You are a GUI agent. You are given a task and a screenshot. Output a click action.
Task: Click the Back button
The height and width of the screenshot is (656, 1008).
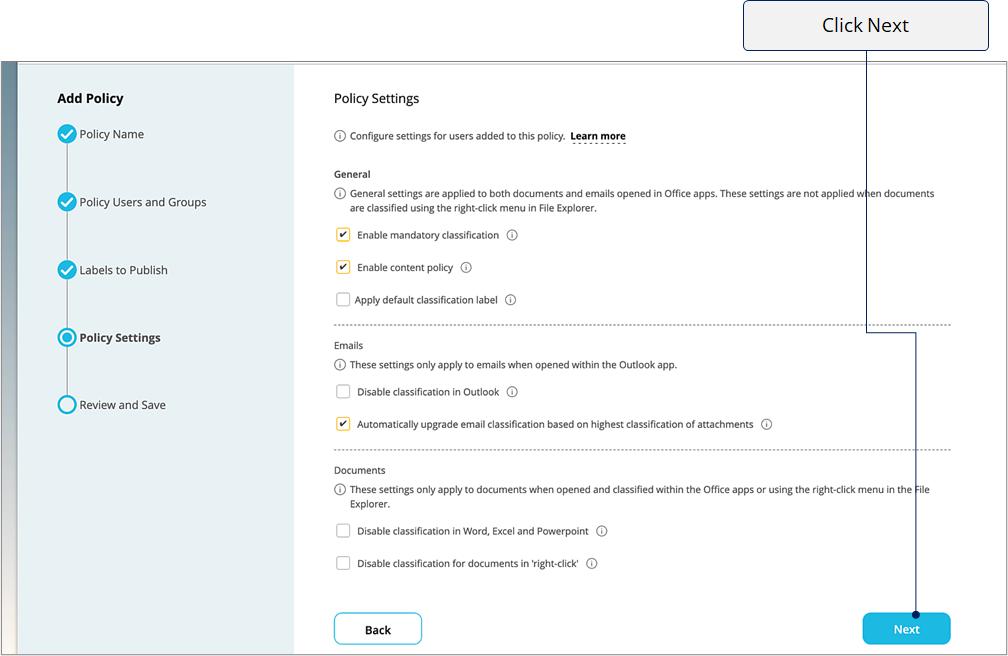[x=378, y=629]
